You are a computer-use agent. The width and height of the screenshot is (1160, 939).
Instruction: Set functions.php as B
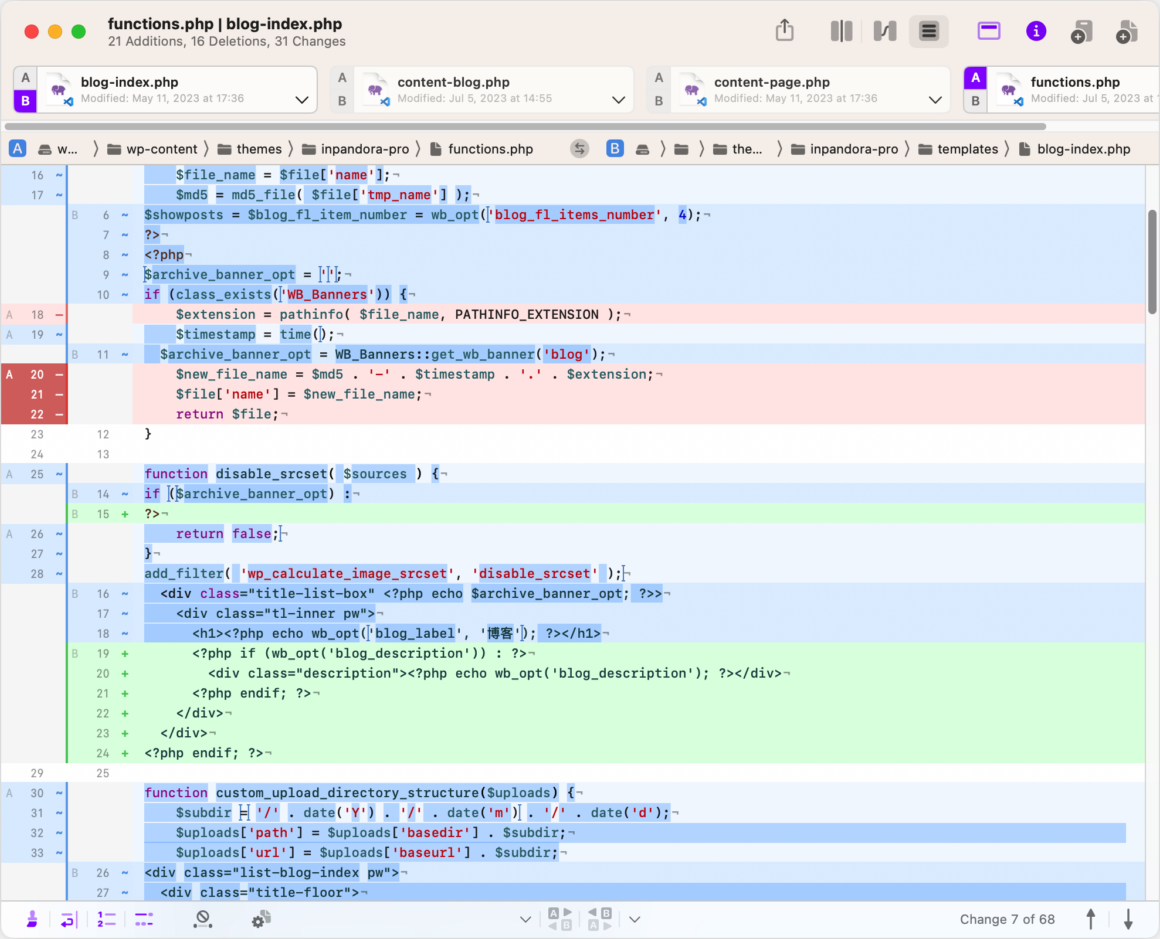click(975, 101)
